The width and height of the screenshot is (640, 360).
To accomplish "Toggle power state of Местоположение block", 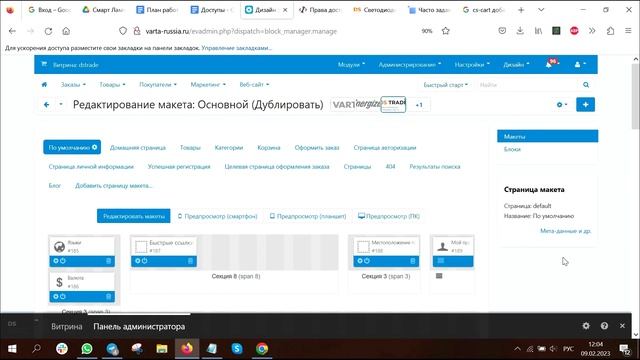I will 367,261.
